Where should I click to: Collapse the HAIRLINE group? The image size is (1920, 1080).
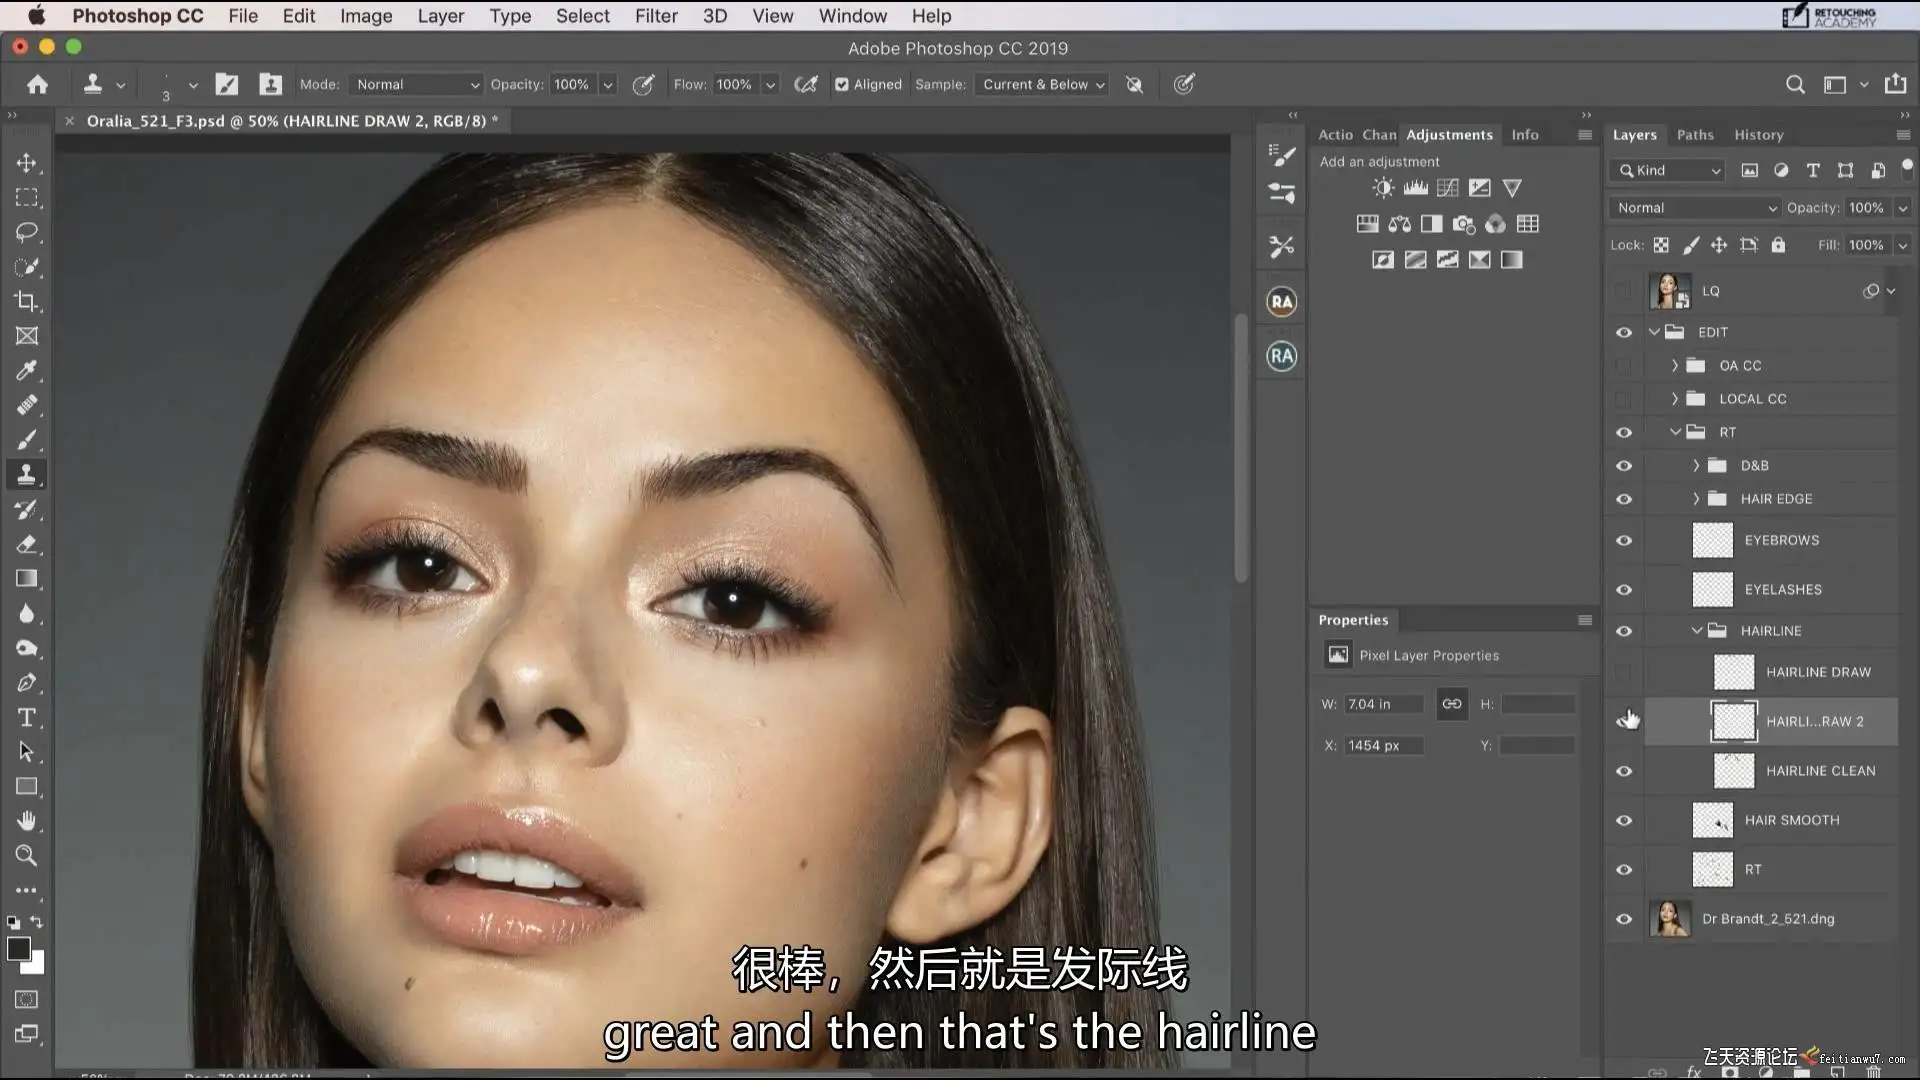pyautogui.click(x=1696, y=631)
